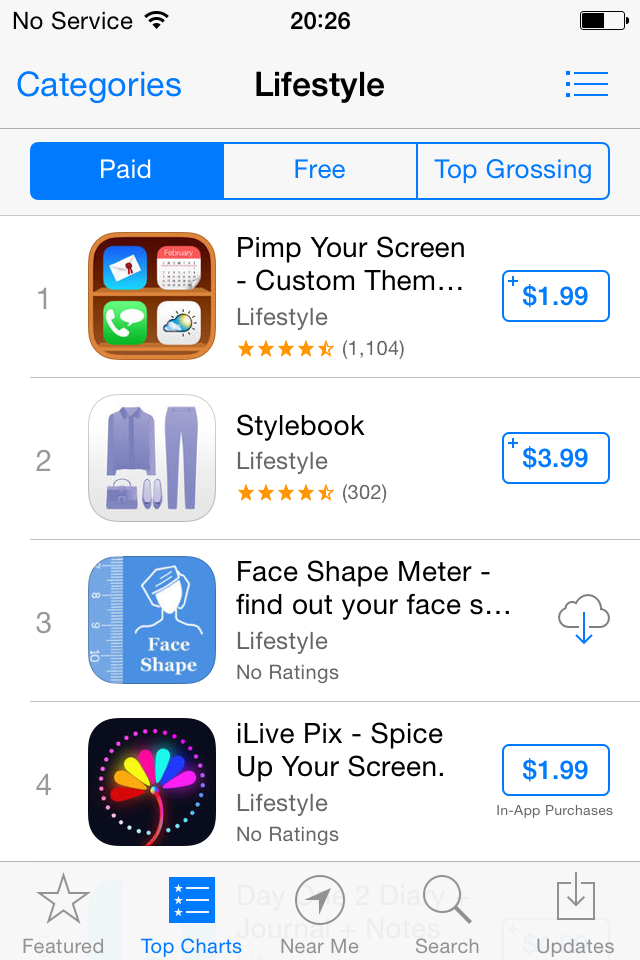This screenshot has height=960, width=640.
Task: Open the Stylebook app title
Action: [300, 426]
